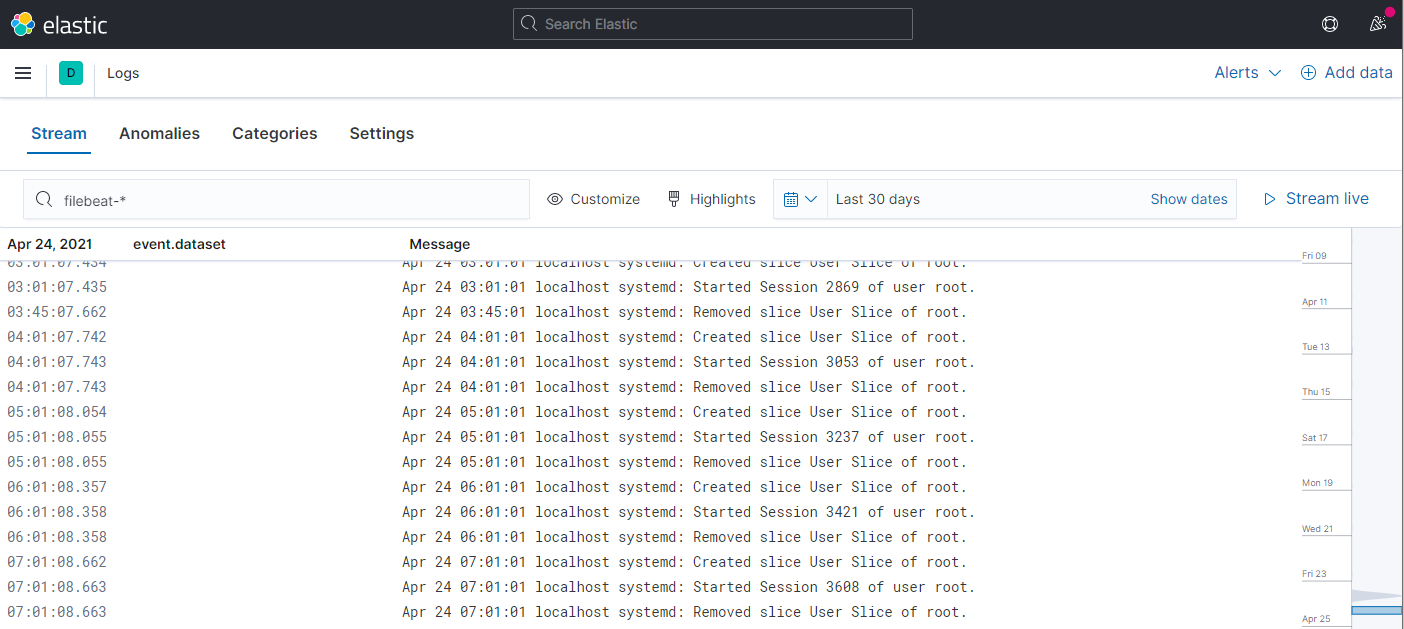Click the Fri 23 minimap marker
The image size is (1404, 629).
1314,574
